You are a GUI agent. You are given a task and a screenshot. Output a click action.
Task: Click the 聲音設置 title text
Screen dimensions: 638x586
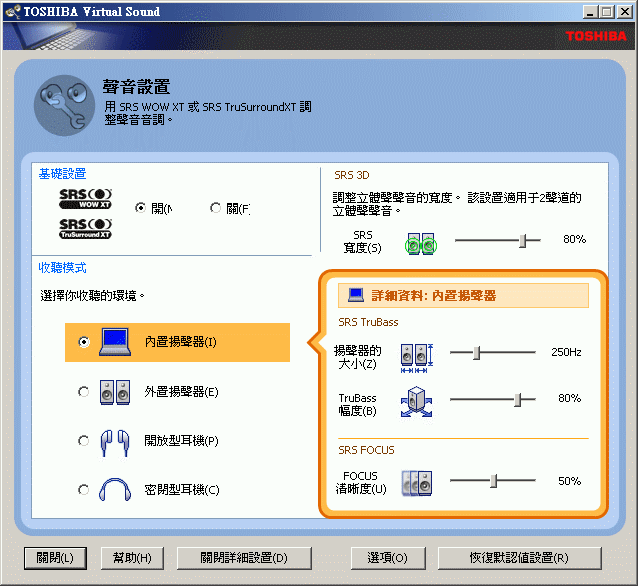(x=136, y=87)
